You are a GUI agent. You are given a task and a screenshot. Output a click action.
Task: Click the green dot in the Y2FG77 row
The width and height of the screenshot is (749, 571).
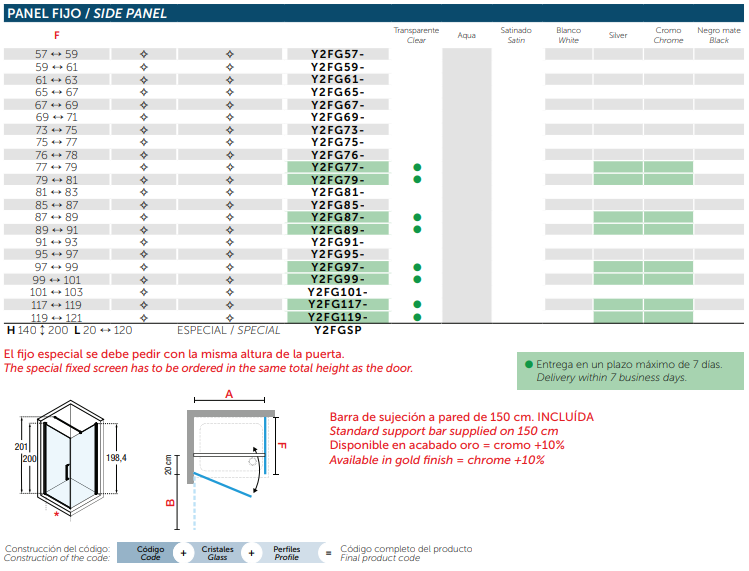[x=417, y=167]
